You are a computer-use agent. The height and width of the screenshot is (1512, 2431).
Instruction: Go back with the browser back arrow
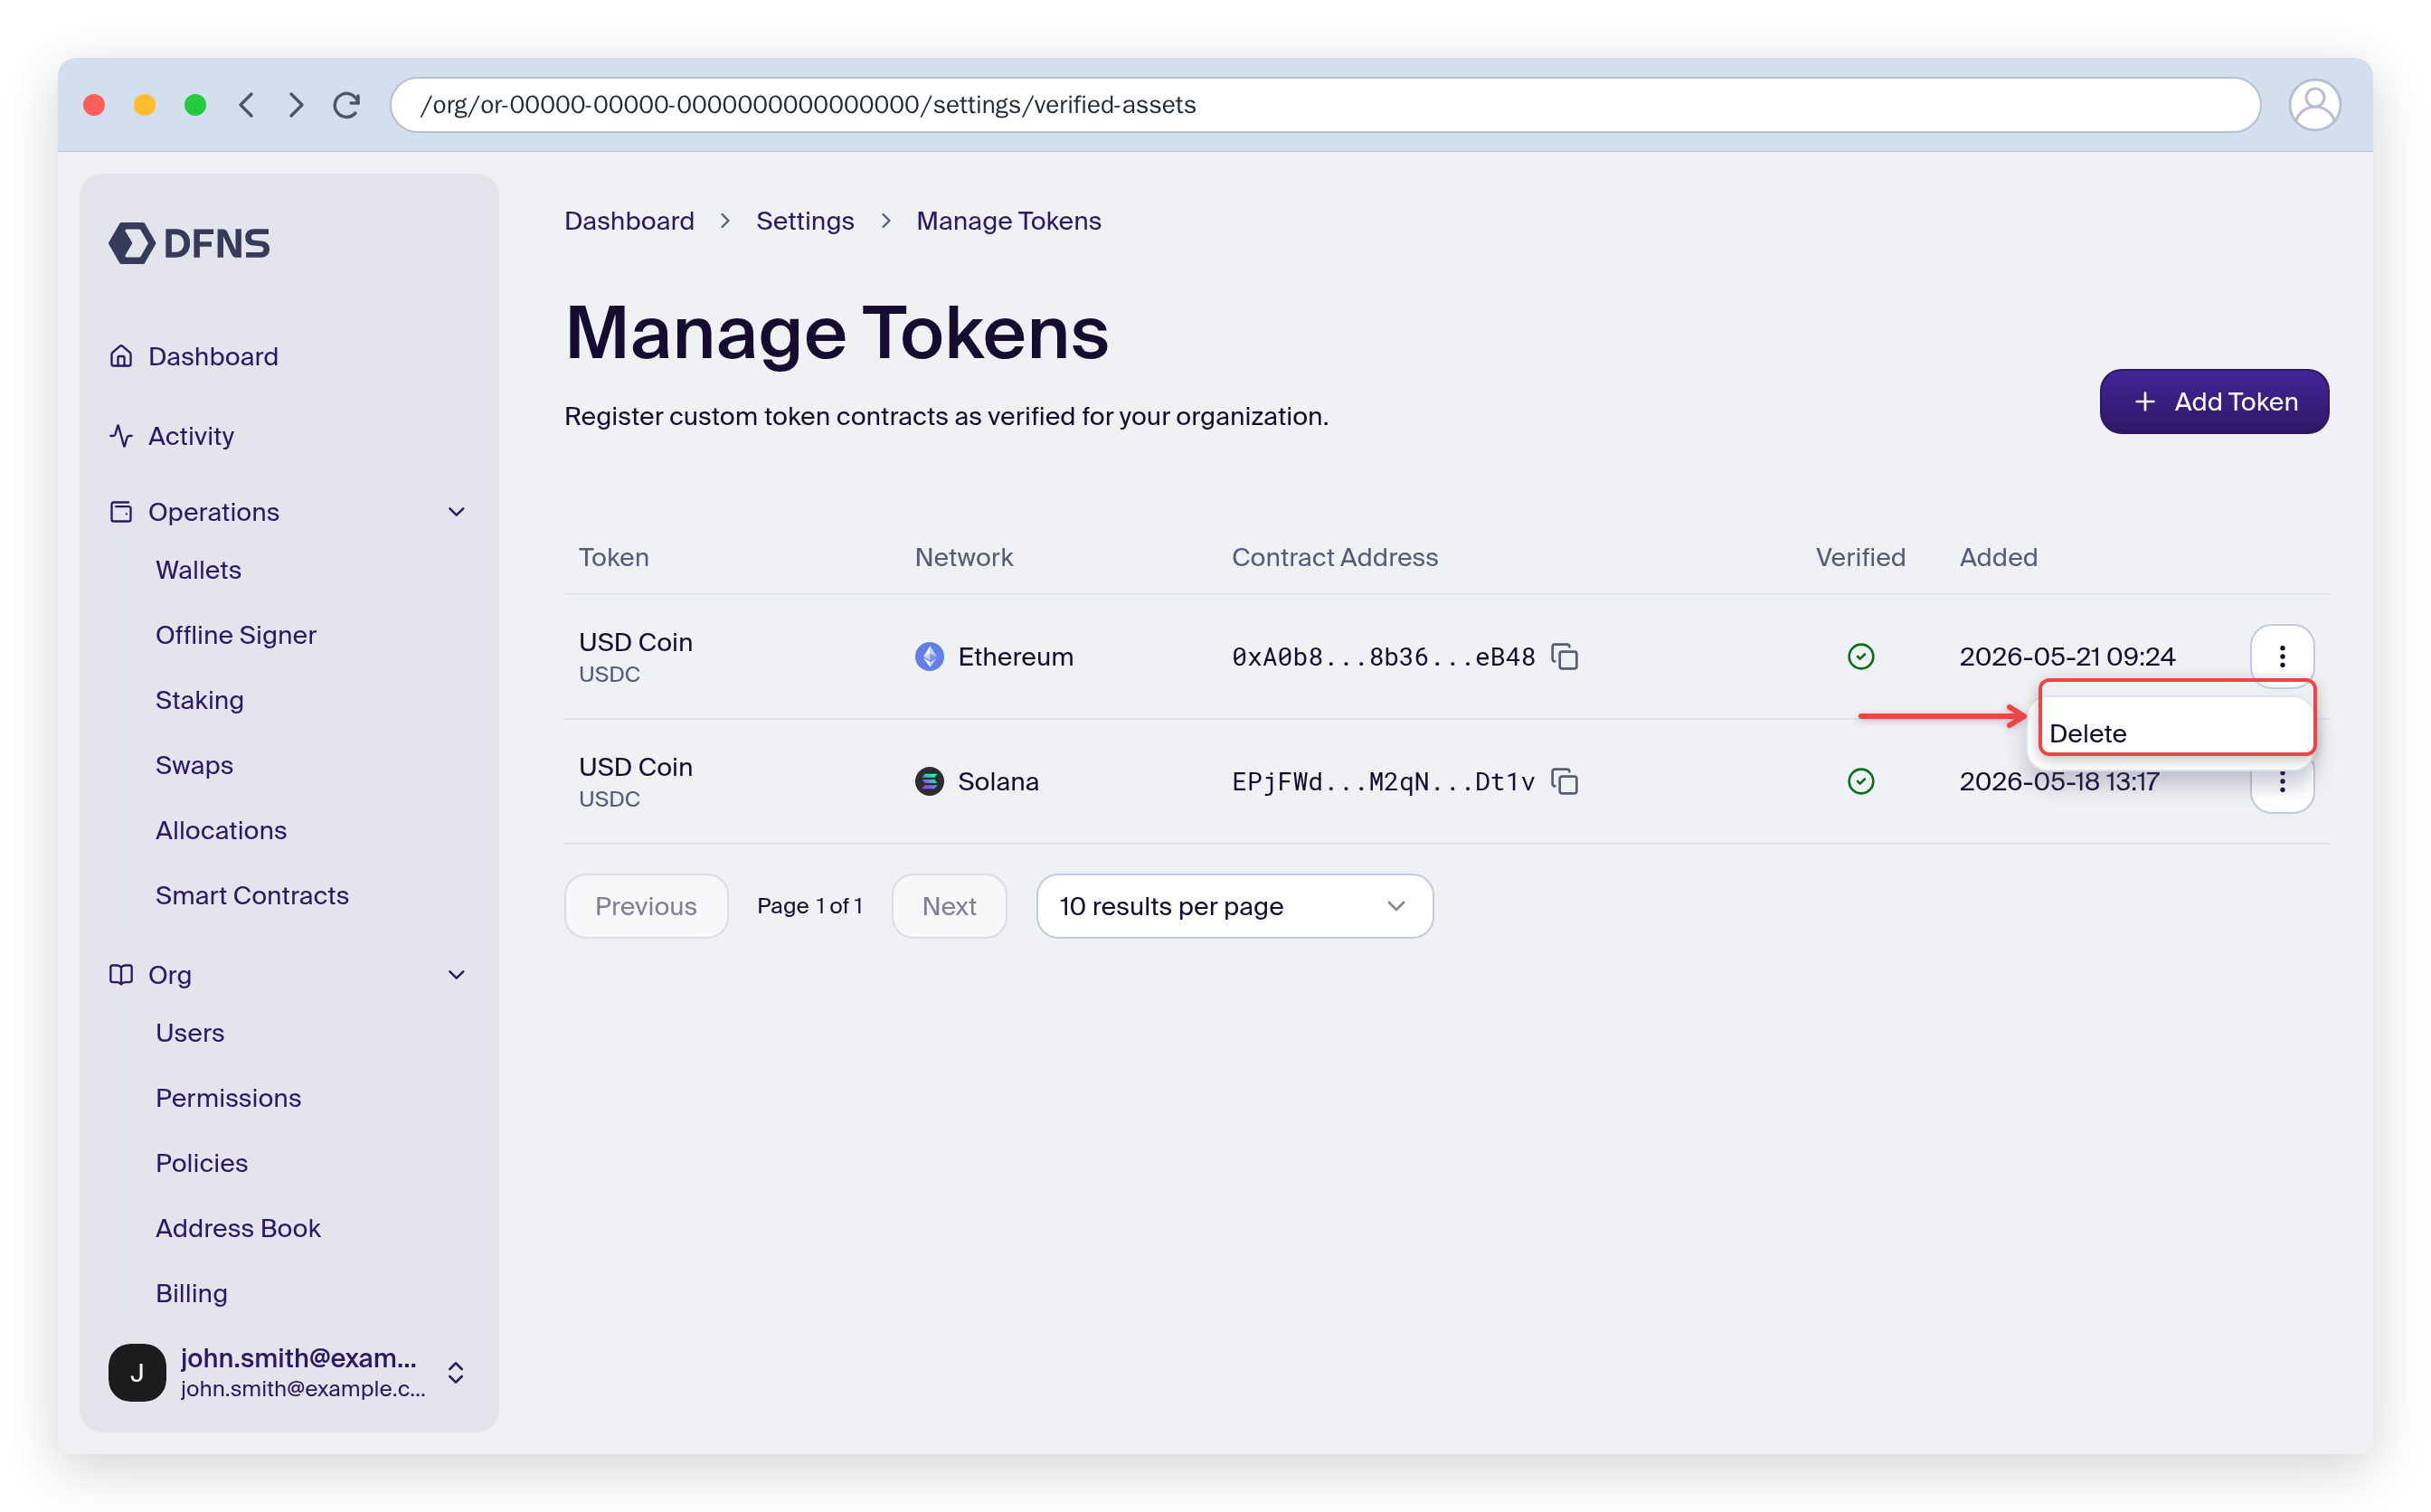pyautogui.click(x=247, y=105)
